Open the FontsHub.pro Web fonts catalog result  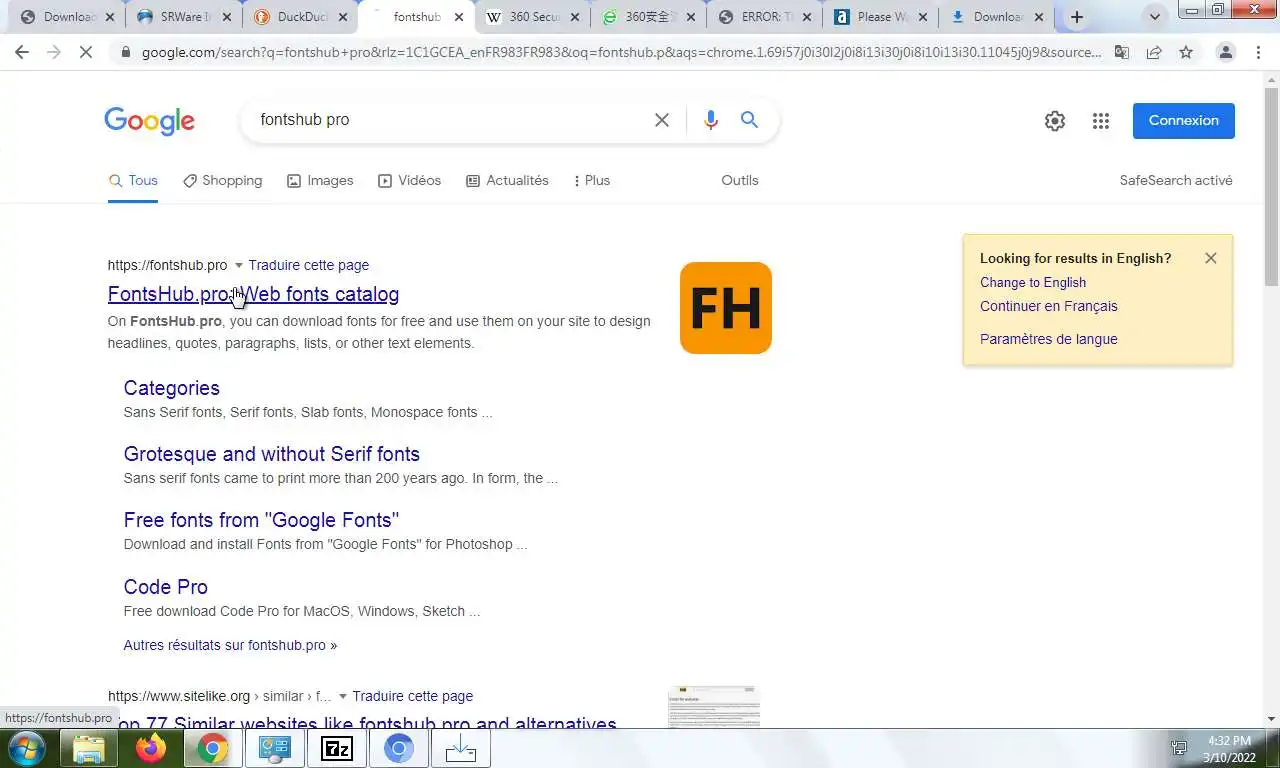click(x=253, y=294)
